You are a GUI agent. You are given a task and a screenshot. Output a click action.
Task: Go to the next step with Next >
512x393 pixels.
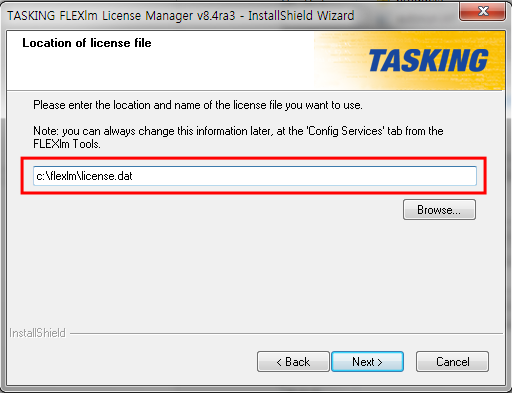pyautogui.click(x=367, y=361)
